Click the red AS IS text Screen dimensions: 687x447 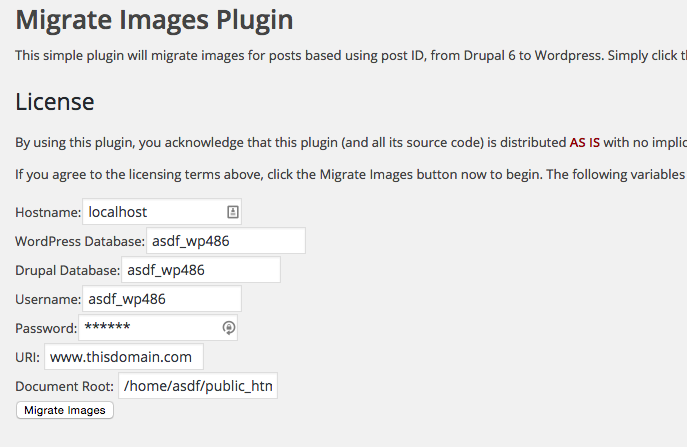(584, 142)
